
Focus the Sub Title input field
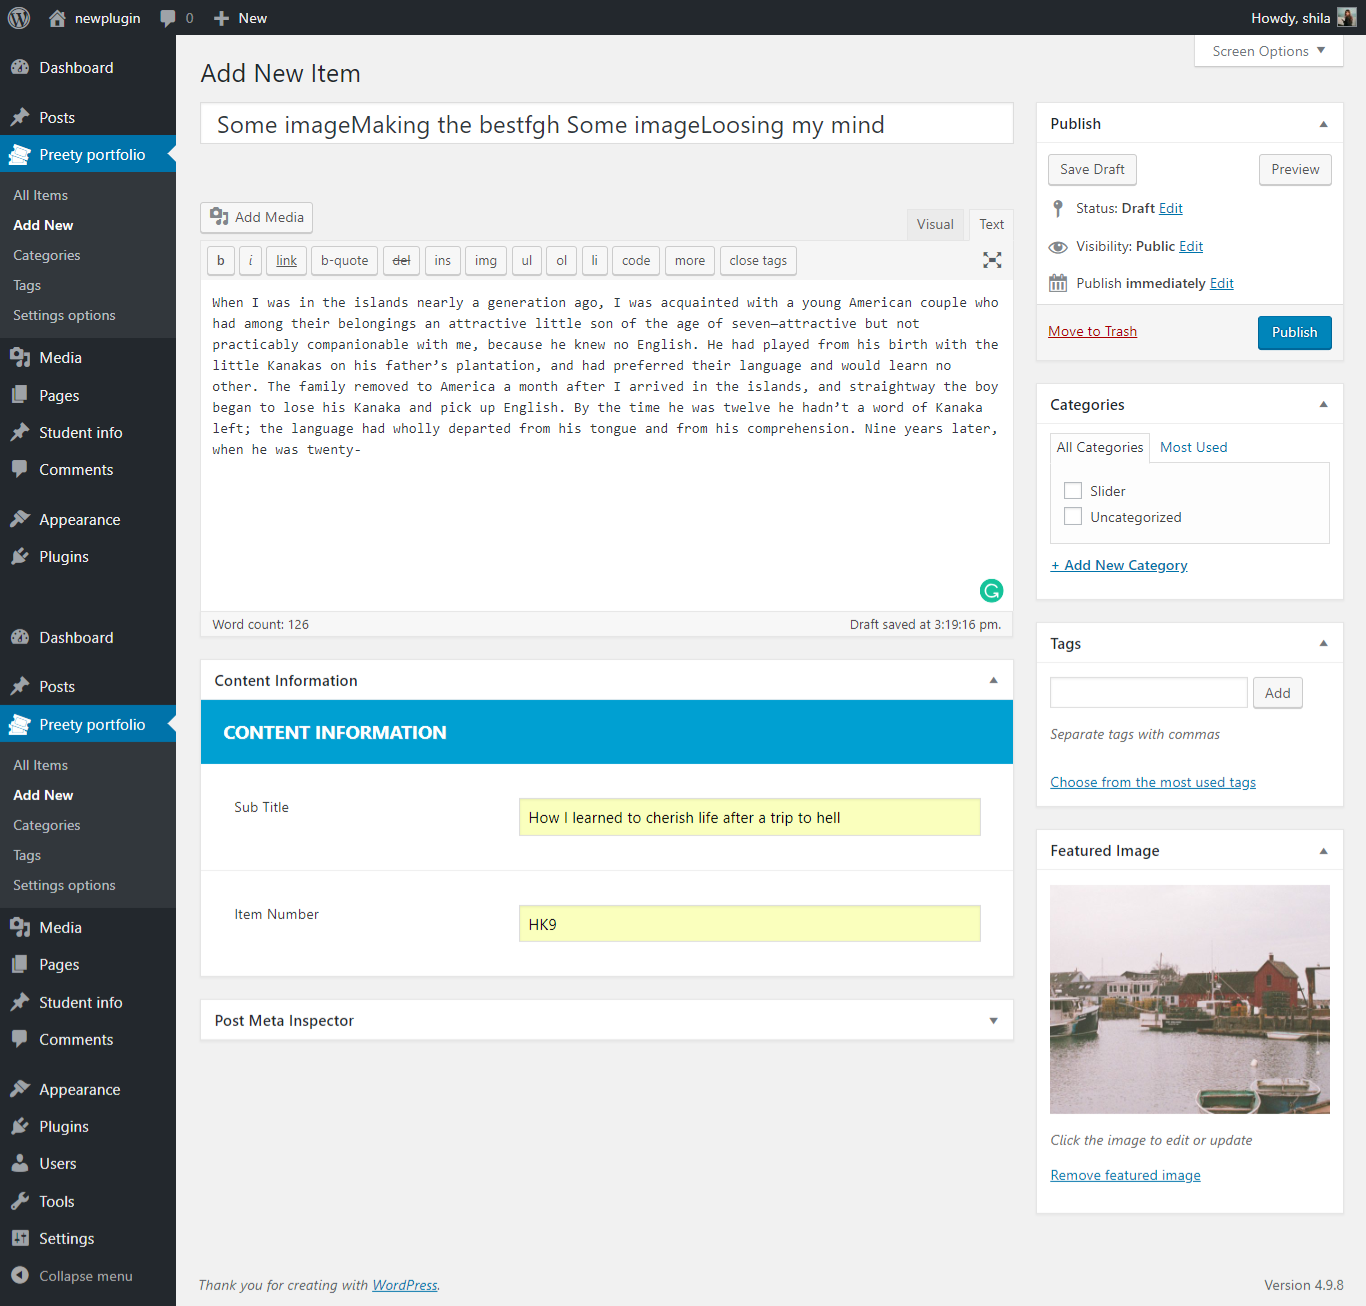749,817
